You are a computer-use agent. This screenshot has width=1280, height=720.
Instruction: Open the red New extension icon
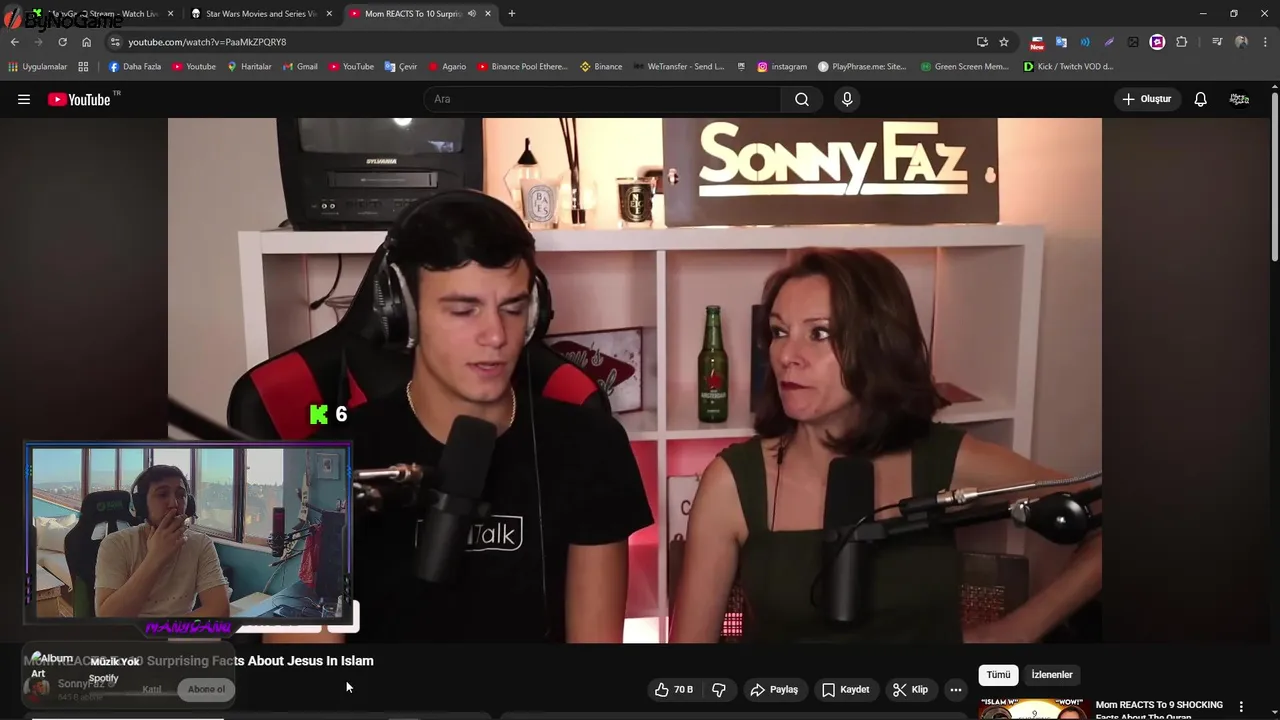[1037, 42]
